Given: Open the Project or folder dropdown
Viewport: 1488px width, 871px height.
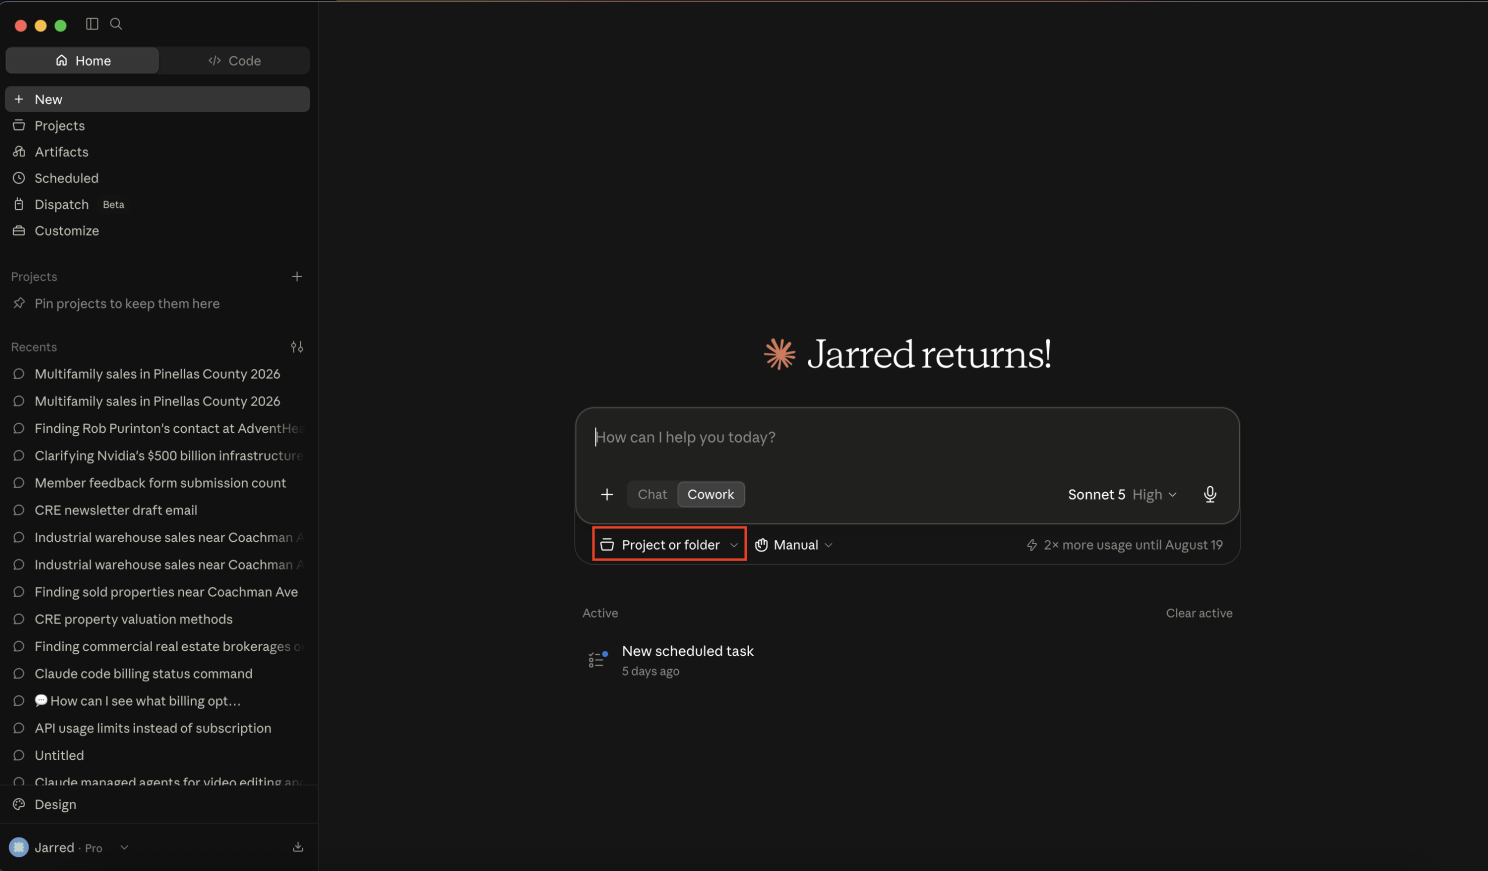Looking at the screenshot, I should 669,545.
